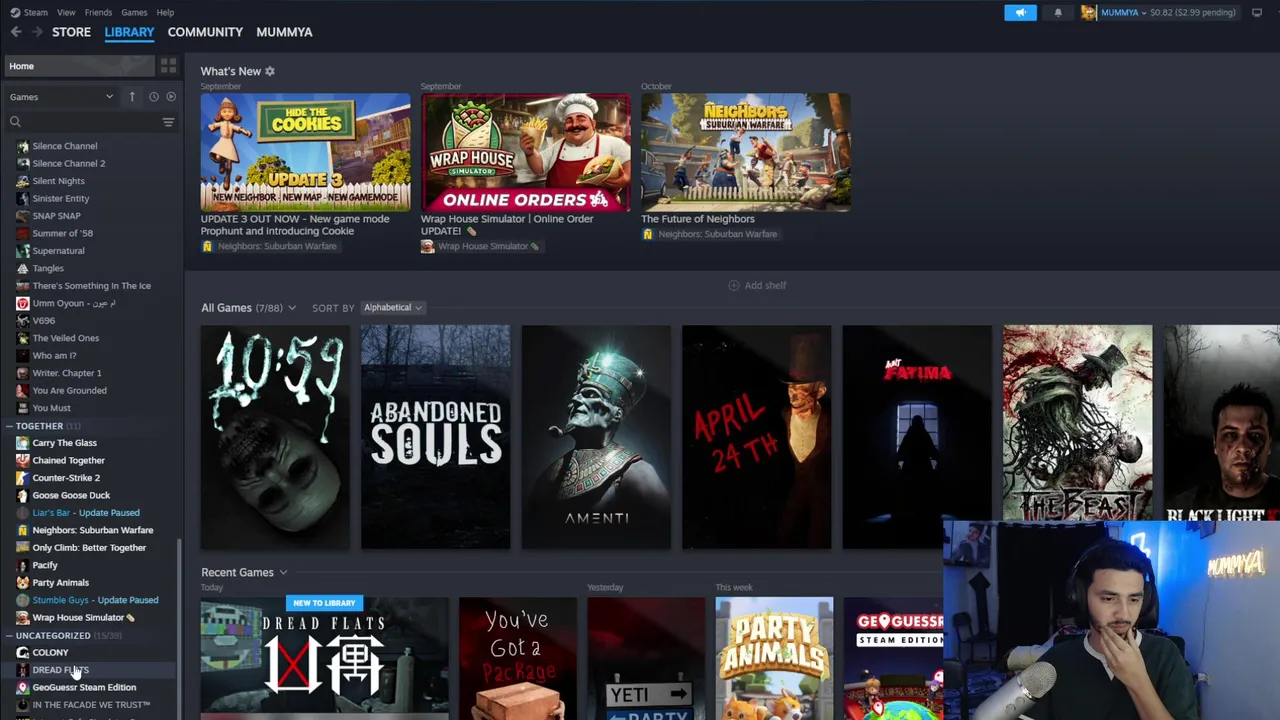Image resolution: width=1280 pixels, height=720 pixels.
Task: Select the Amenti game cover
Action: click(596, 437)
